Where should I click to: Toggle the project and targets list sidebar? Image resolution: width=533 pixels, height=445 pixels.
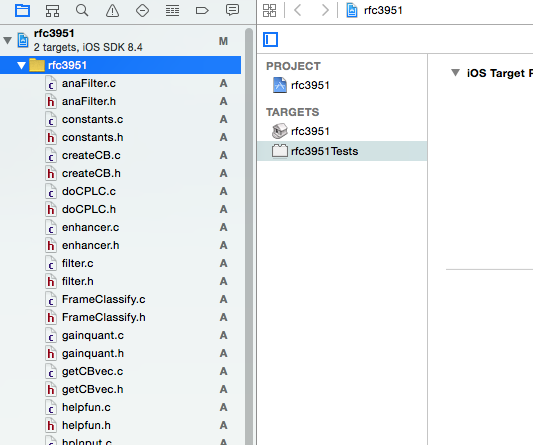click(271, 39)
